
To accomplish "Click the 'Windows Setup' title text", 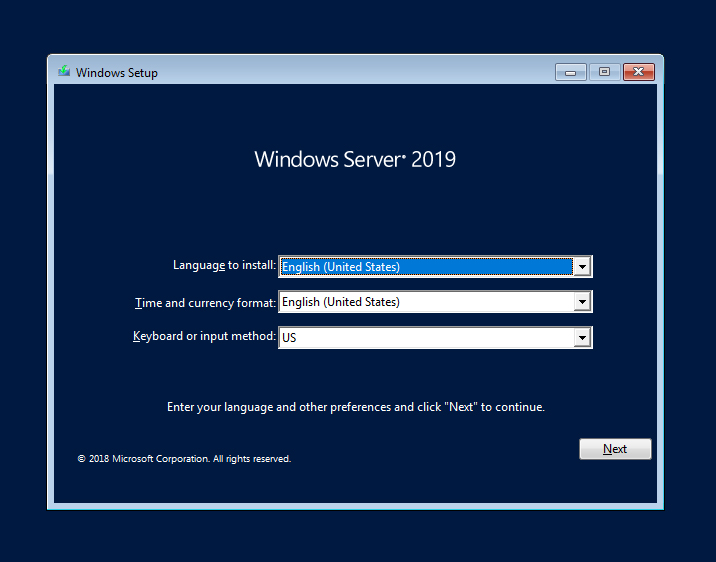I will click(117, 73).
